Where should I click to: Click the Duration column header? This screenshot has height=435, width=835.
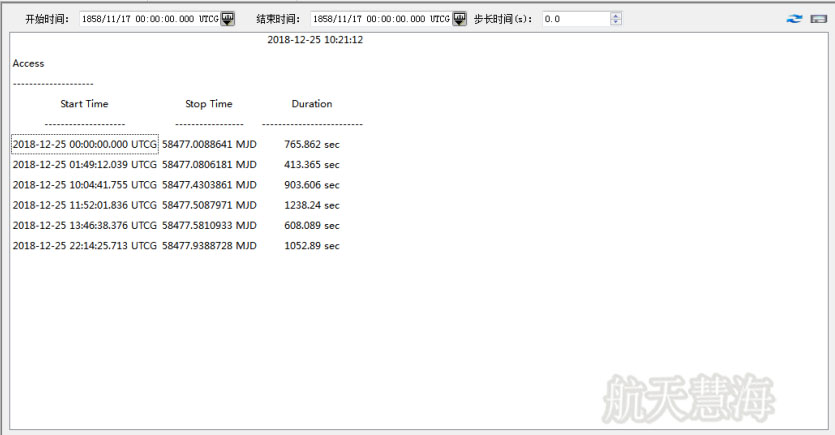312,104
